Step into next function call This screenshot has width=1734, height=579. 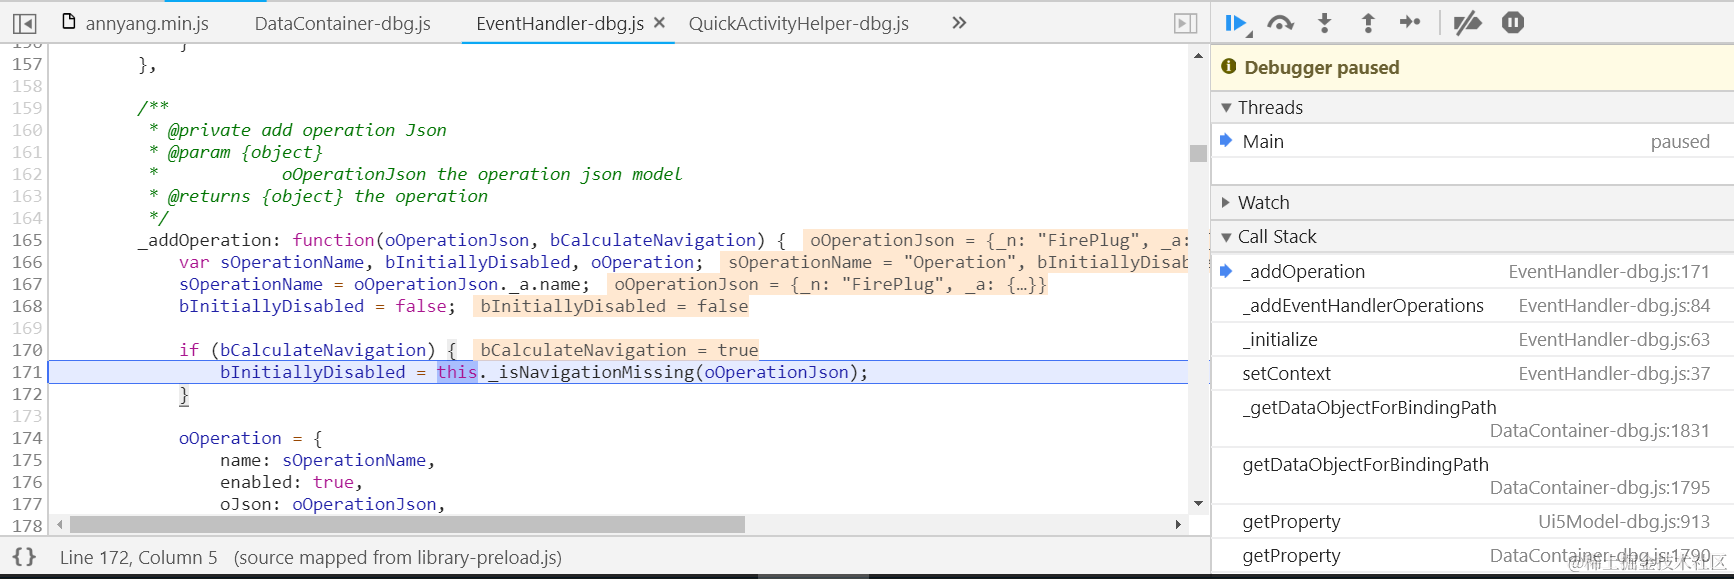1325,23
